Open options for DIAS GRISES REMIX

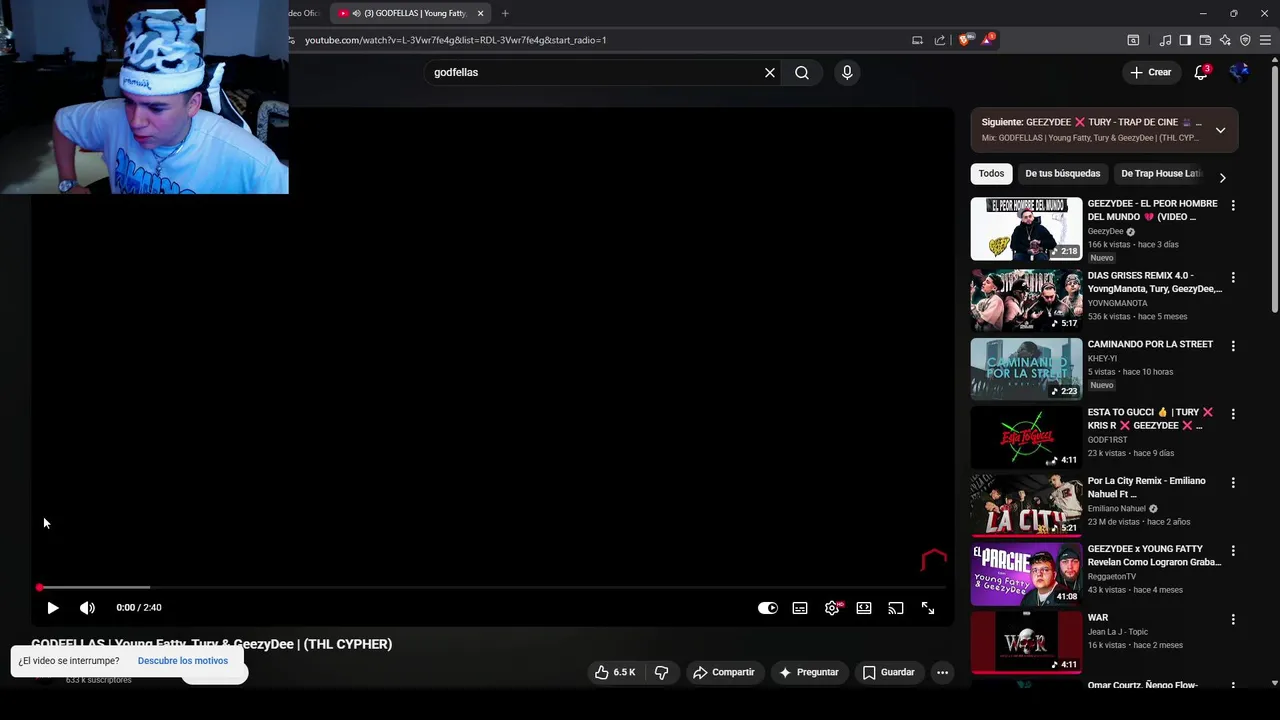[x=1233, y=277]
